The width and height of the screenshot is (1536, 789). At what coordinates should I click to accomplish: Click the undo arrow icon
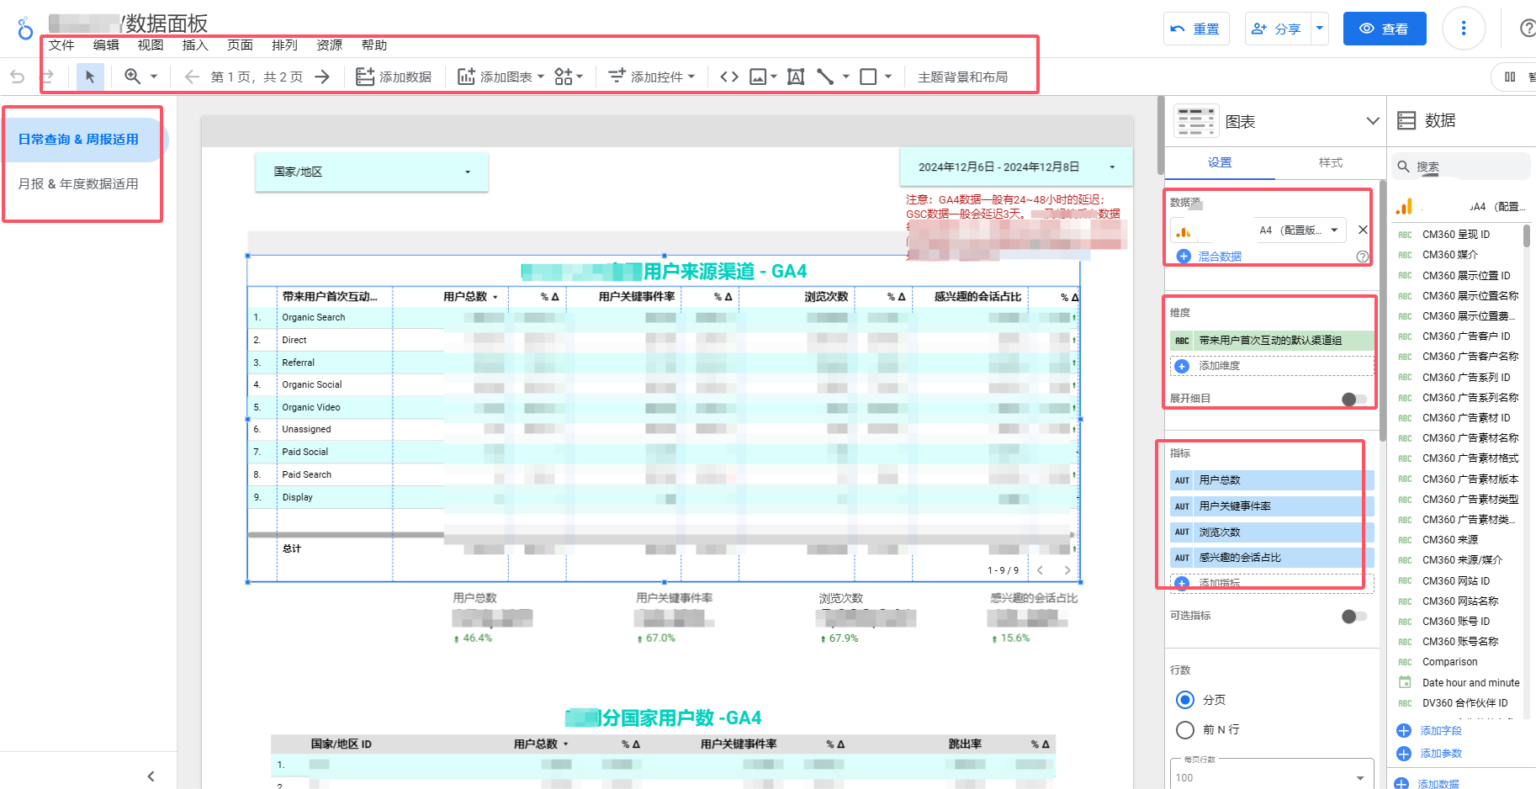[17, 76]
